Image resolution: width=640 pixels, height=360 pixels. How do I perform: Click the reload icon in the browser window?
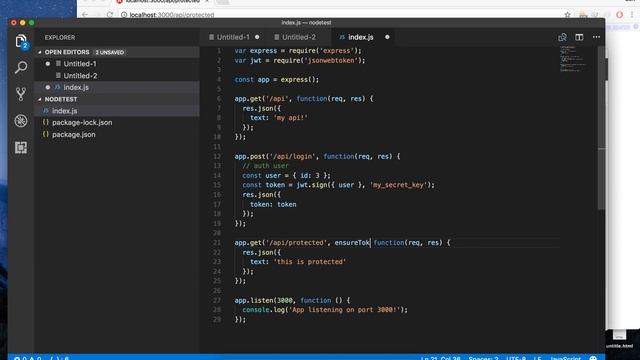[x=109, y=15]
